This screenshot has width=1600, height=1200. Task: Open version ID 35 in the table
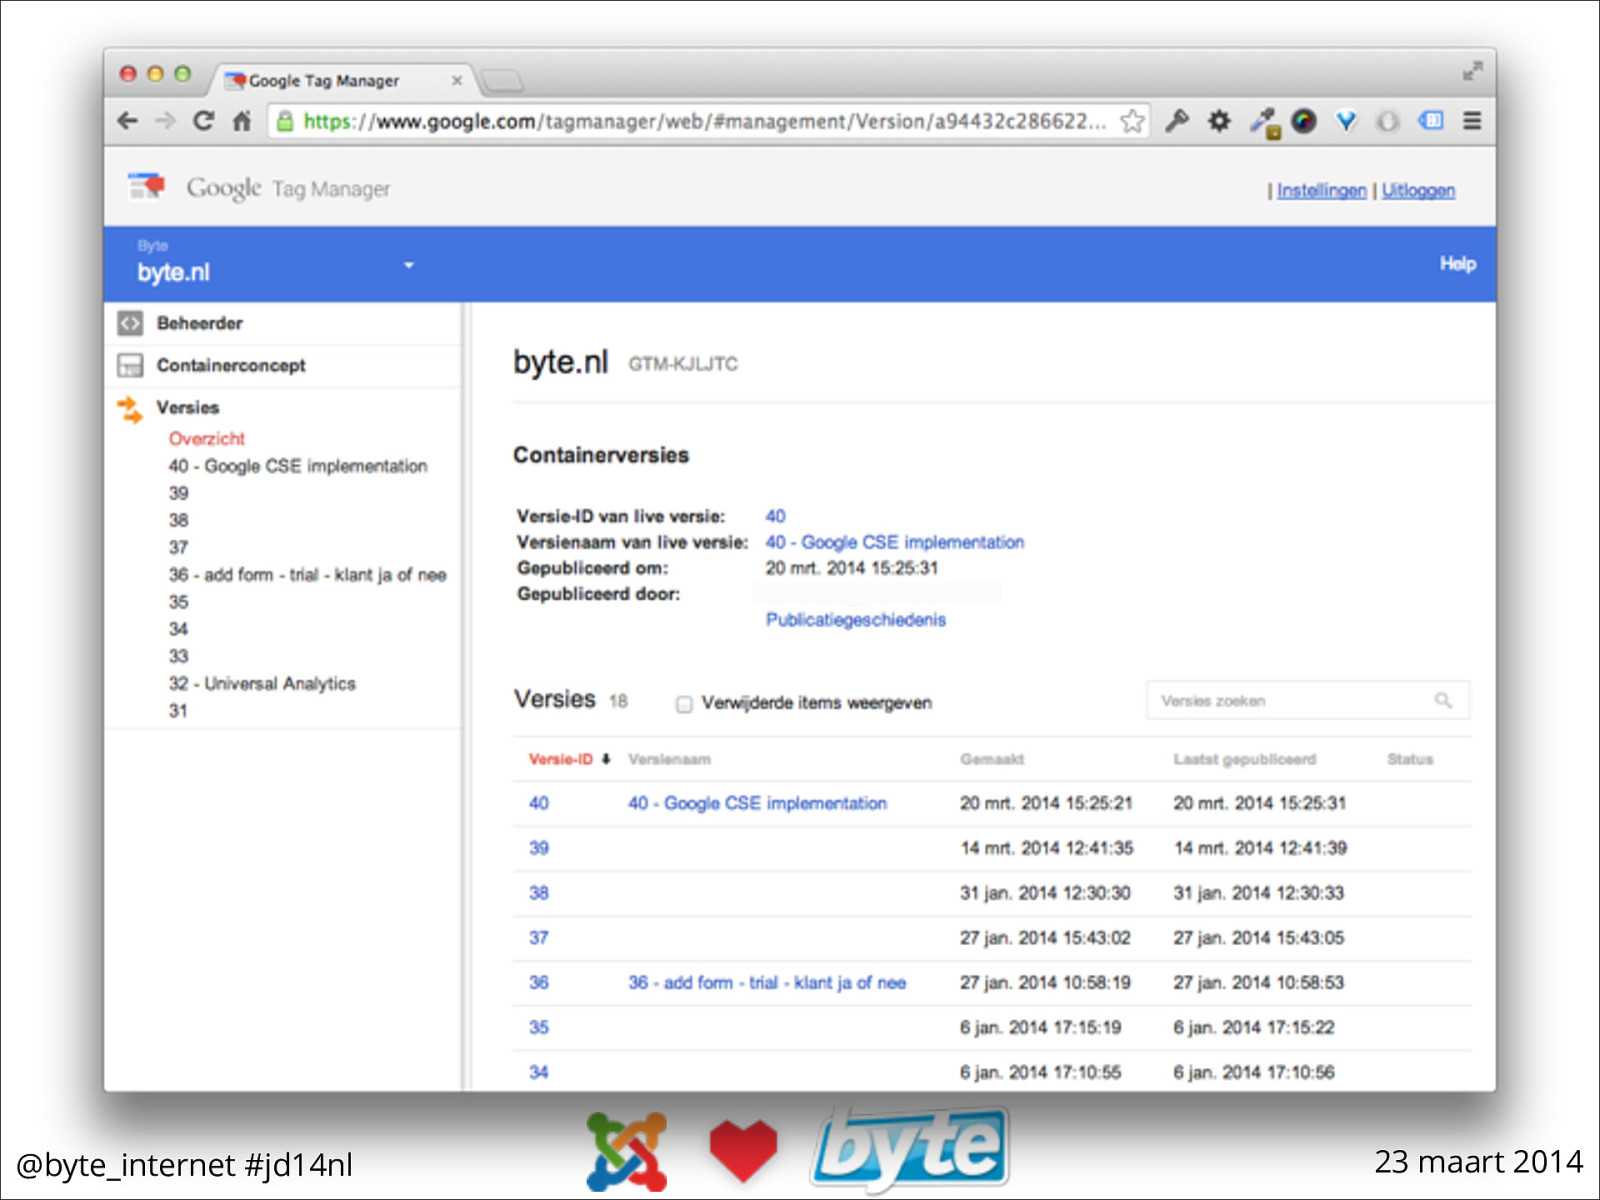(x=538, y=1027)
